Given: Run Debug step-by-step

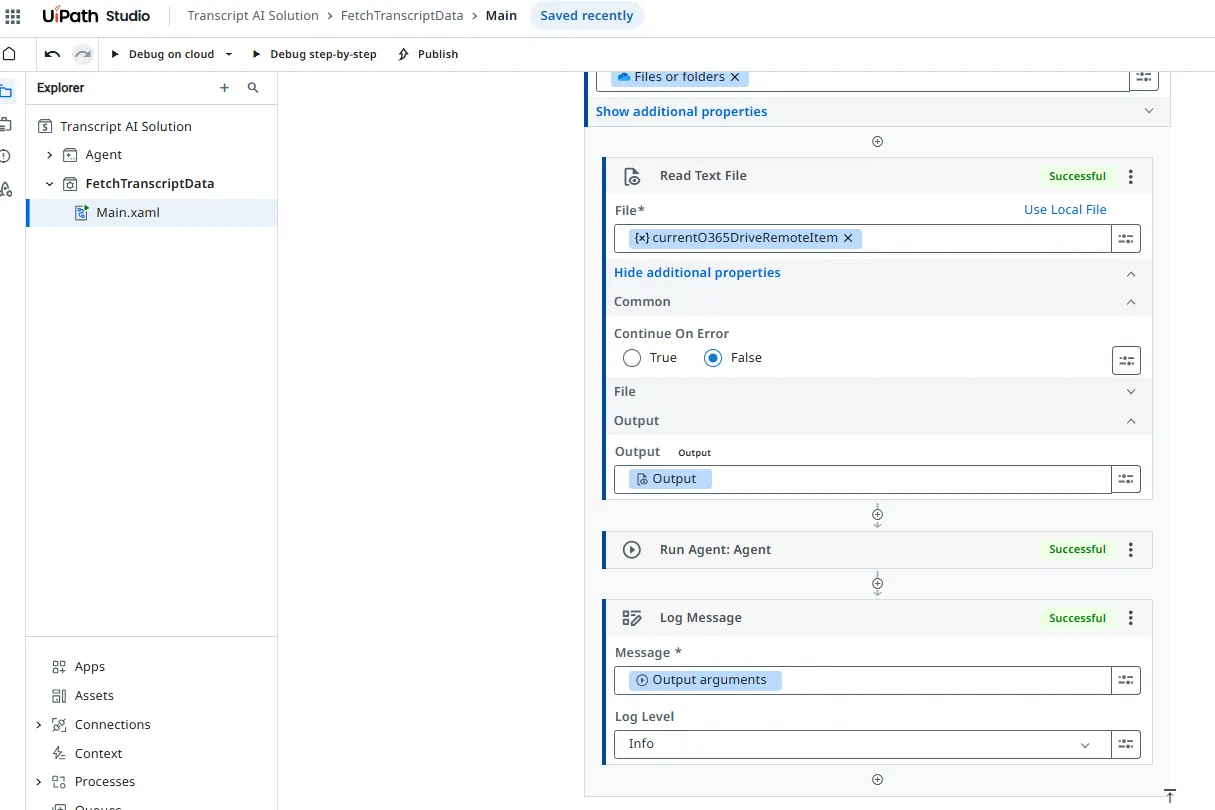Looking at the screenshot, I should pos(314,54).
